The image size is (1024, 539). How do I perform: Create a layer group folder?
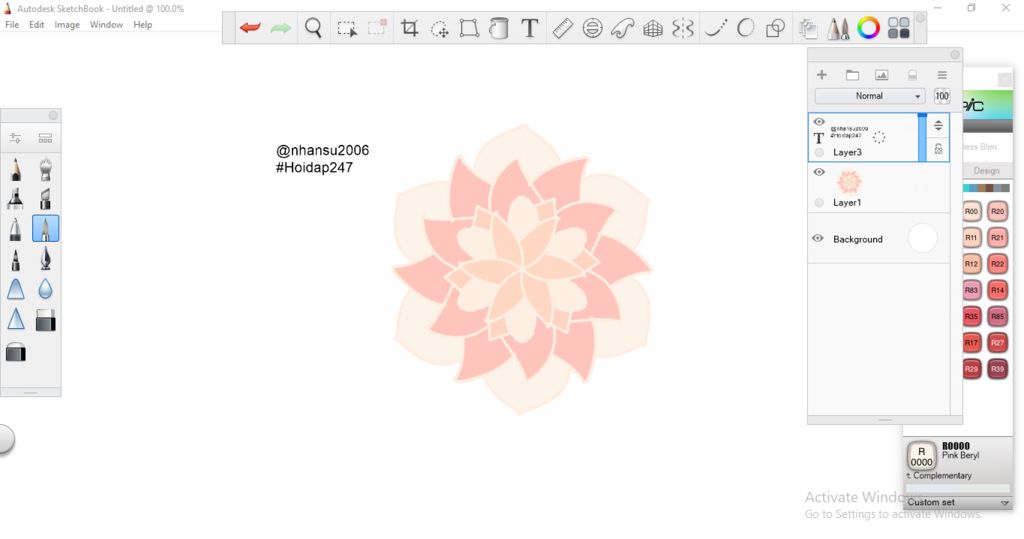[852, 74]
